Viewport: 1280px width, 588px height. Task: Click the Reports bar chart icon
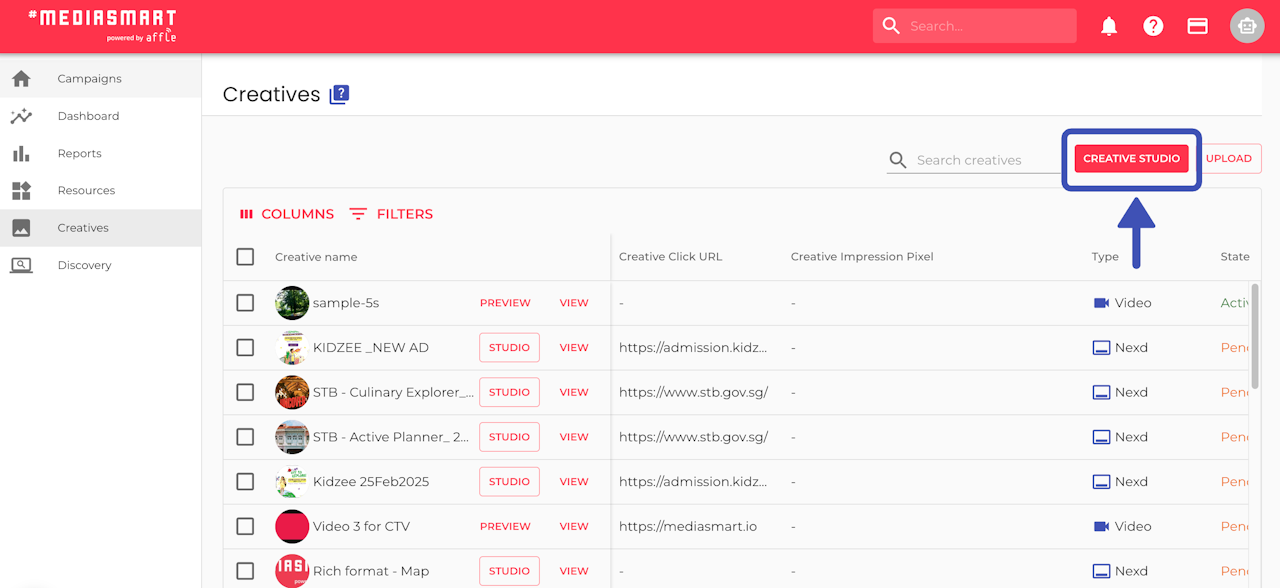pyautogui.click(x=21, y=153)
